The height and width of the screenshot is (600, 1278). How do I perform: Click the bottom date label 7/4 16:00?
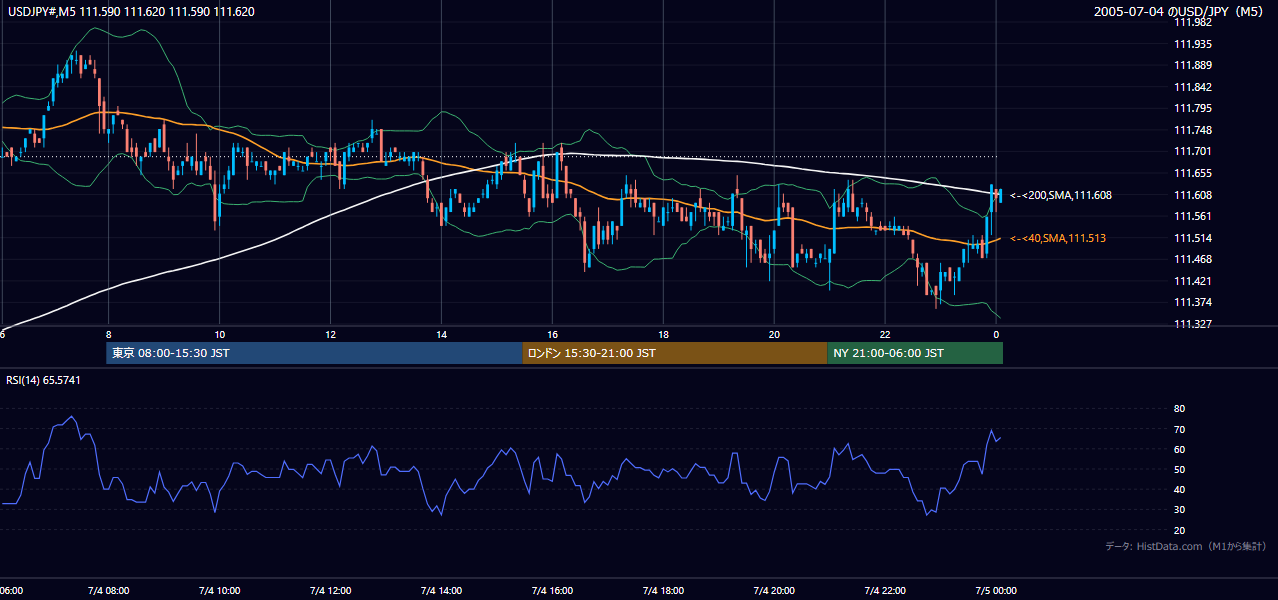[x=552, y=591]
